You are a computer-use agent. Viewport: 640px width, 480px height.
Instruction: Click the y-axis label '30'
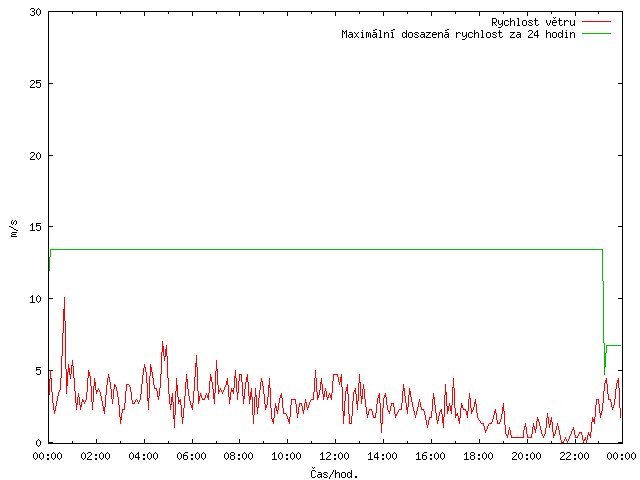36,12
